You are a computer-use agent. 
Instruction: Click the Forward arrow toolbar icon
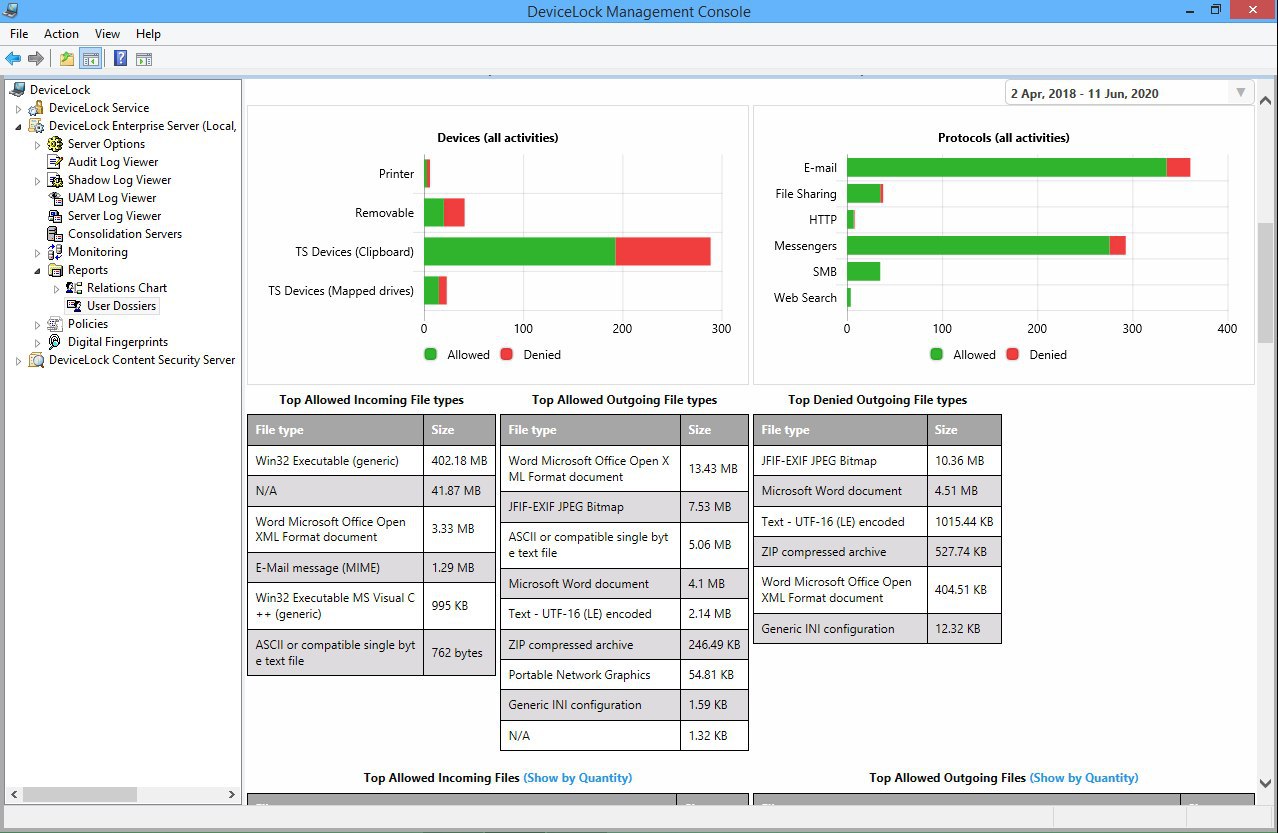coord(36,59)
